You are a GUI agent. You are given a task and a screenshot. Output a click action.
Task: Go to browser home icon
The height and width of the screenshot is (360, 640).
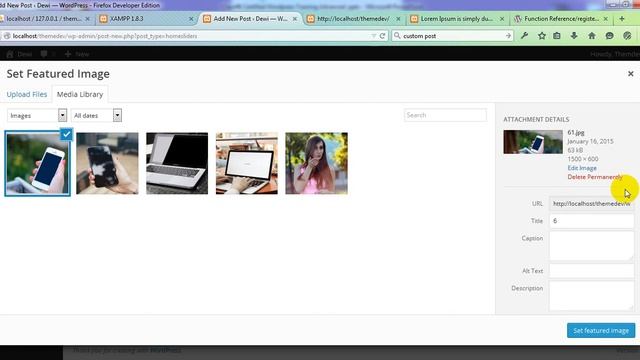click(x=591, y=36)
